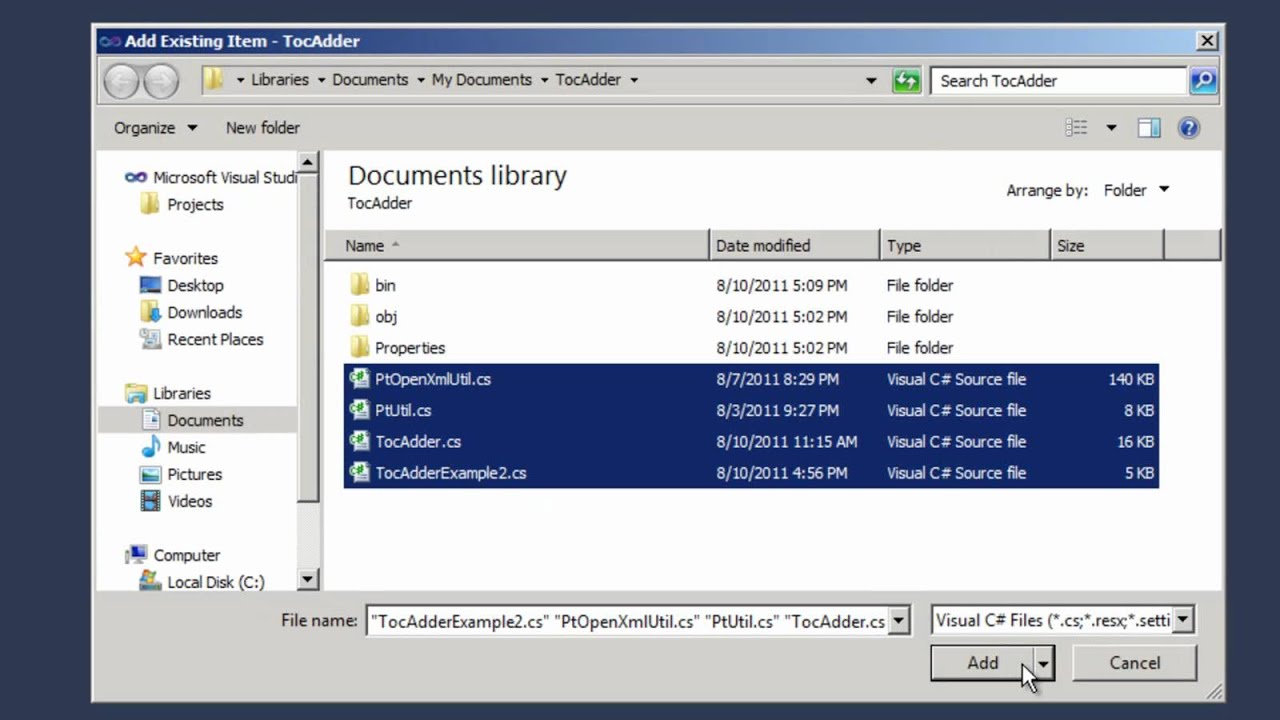The width and height of the screenshot is (1280, 720).
Task: Toggle the preview pane icon
Action: point(1149,128)
